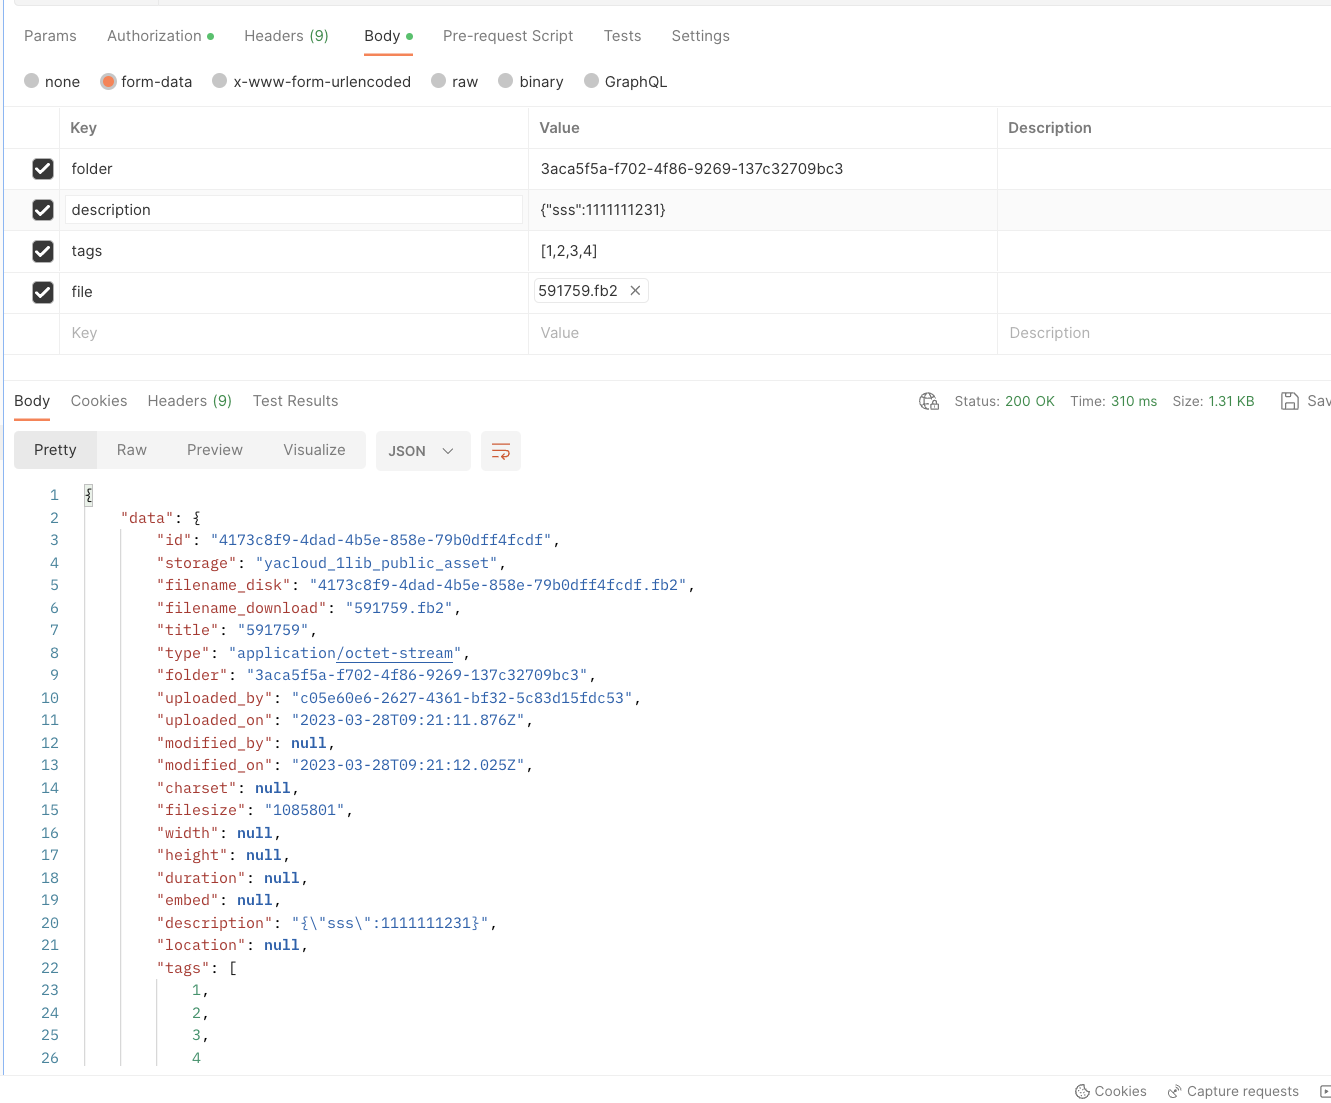Uncheck the folder form-data row
The height and width of the screenshot is (1103, 1331).
pyautogui.click(x=43, y=169)
